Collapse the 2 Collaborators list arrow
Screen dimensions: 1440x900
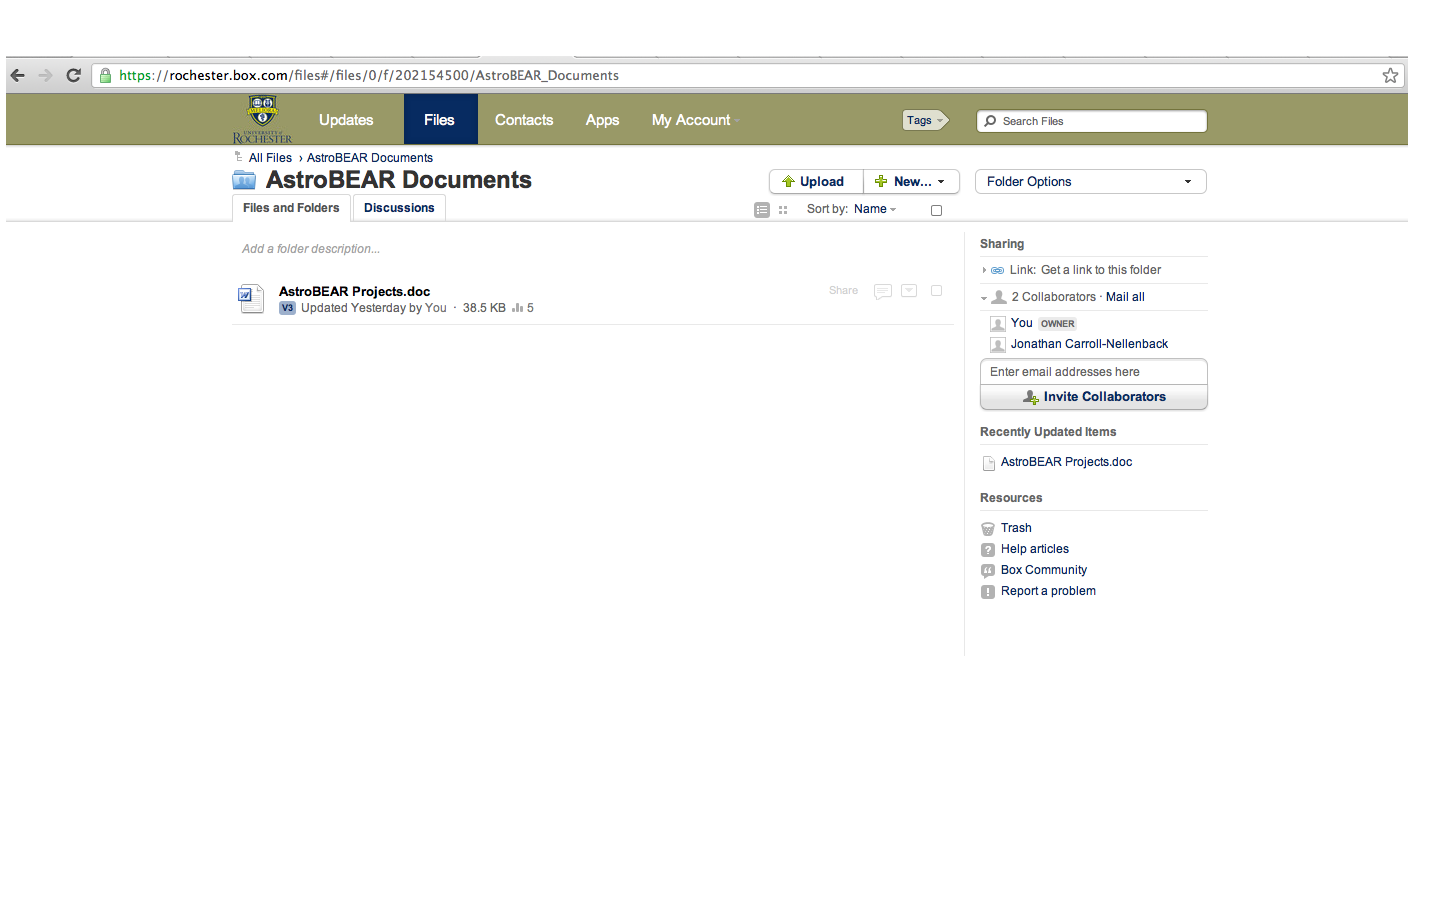click(984, 298)
